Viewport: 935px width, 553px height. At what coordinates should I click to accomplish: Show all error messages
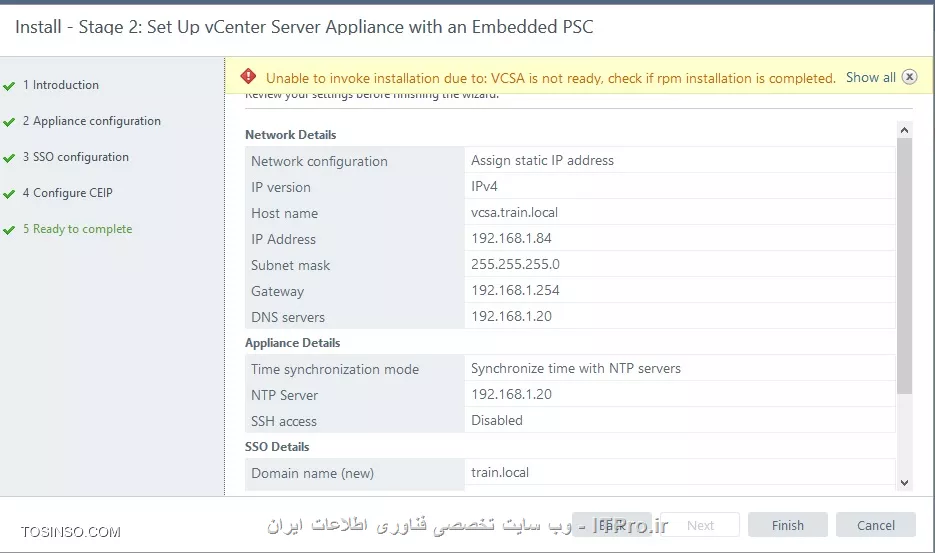point(871,78)
